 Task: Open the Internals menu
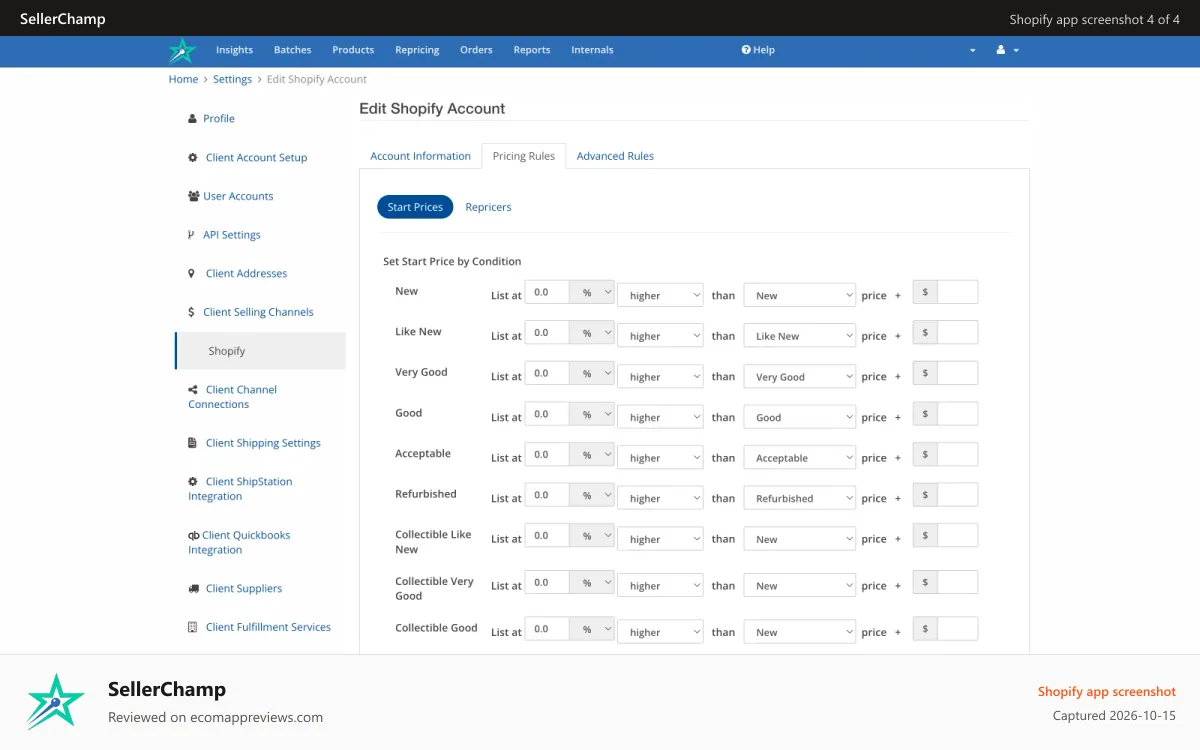(x=592, y=50)
